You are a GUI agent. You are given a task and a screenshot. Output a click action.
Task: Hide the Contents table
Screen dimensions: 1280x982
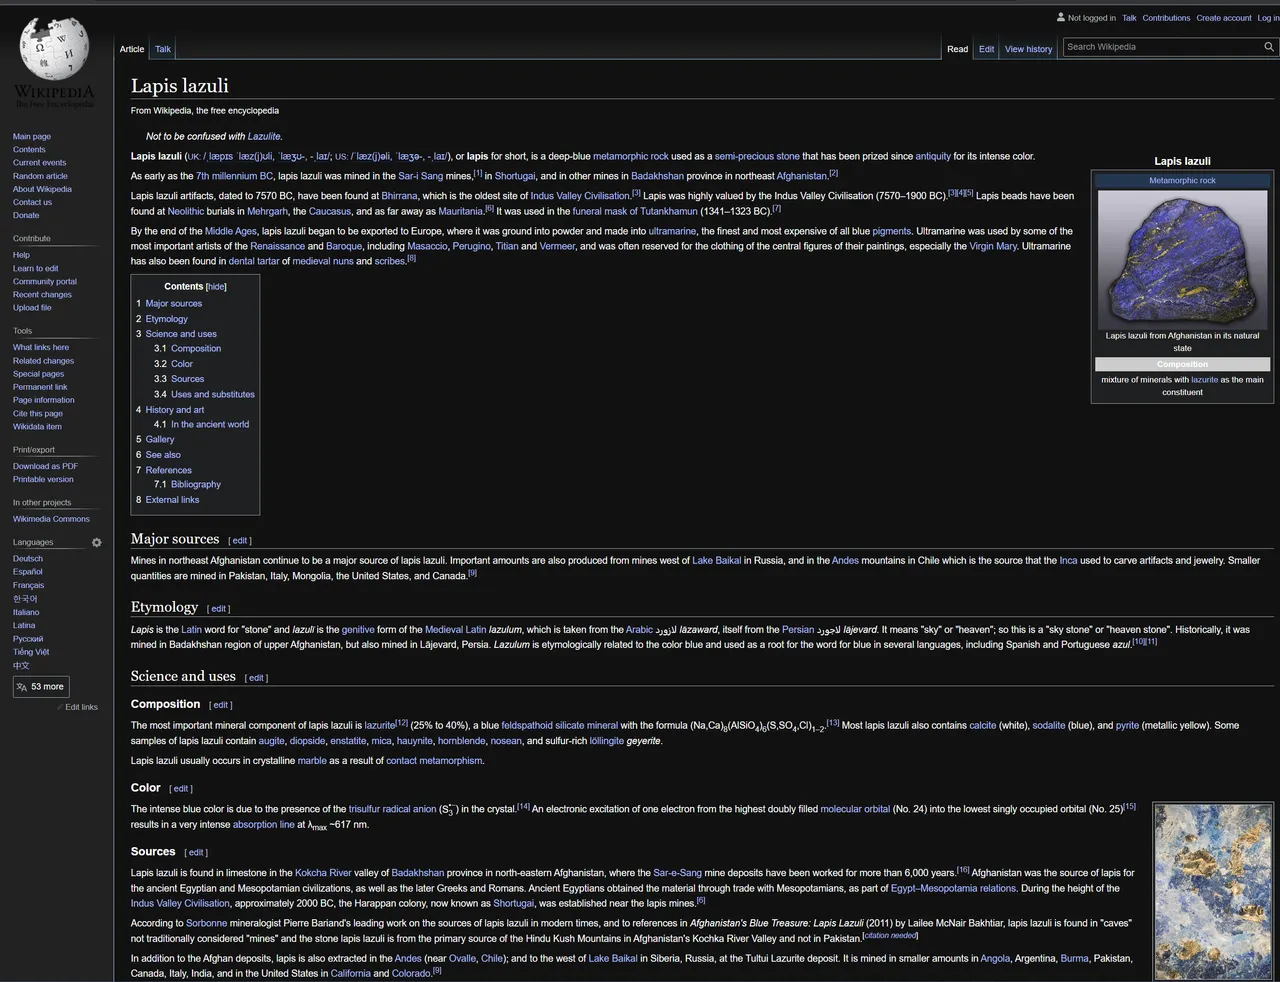tap(216, 287)
